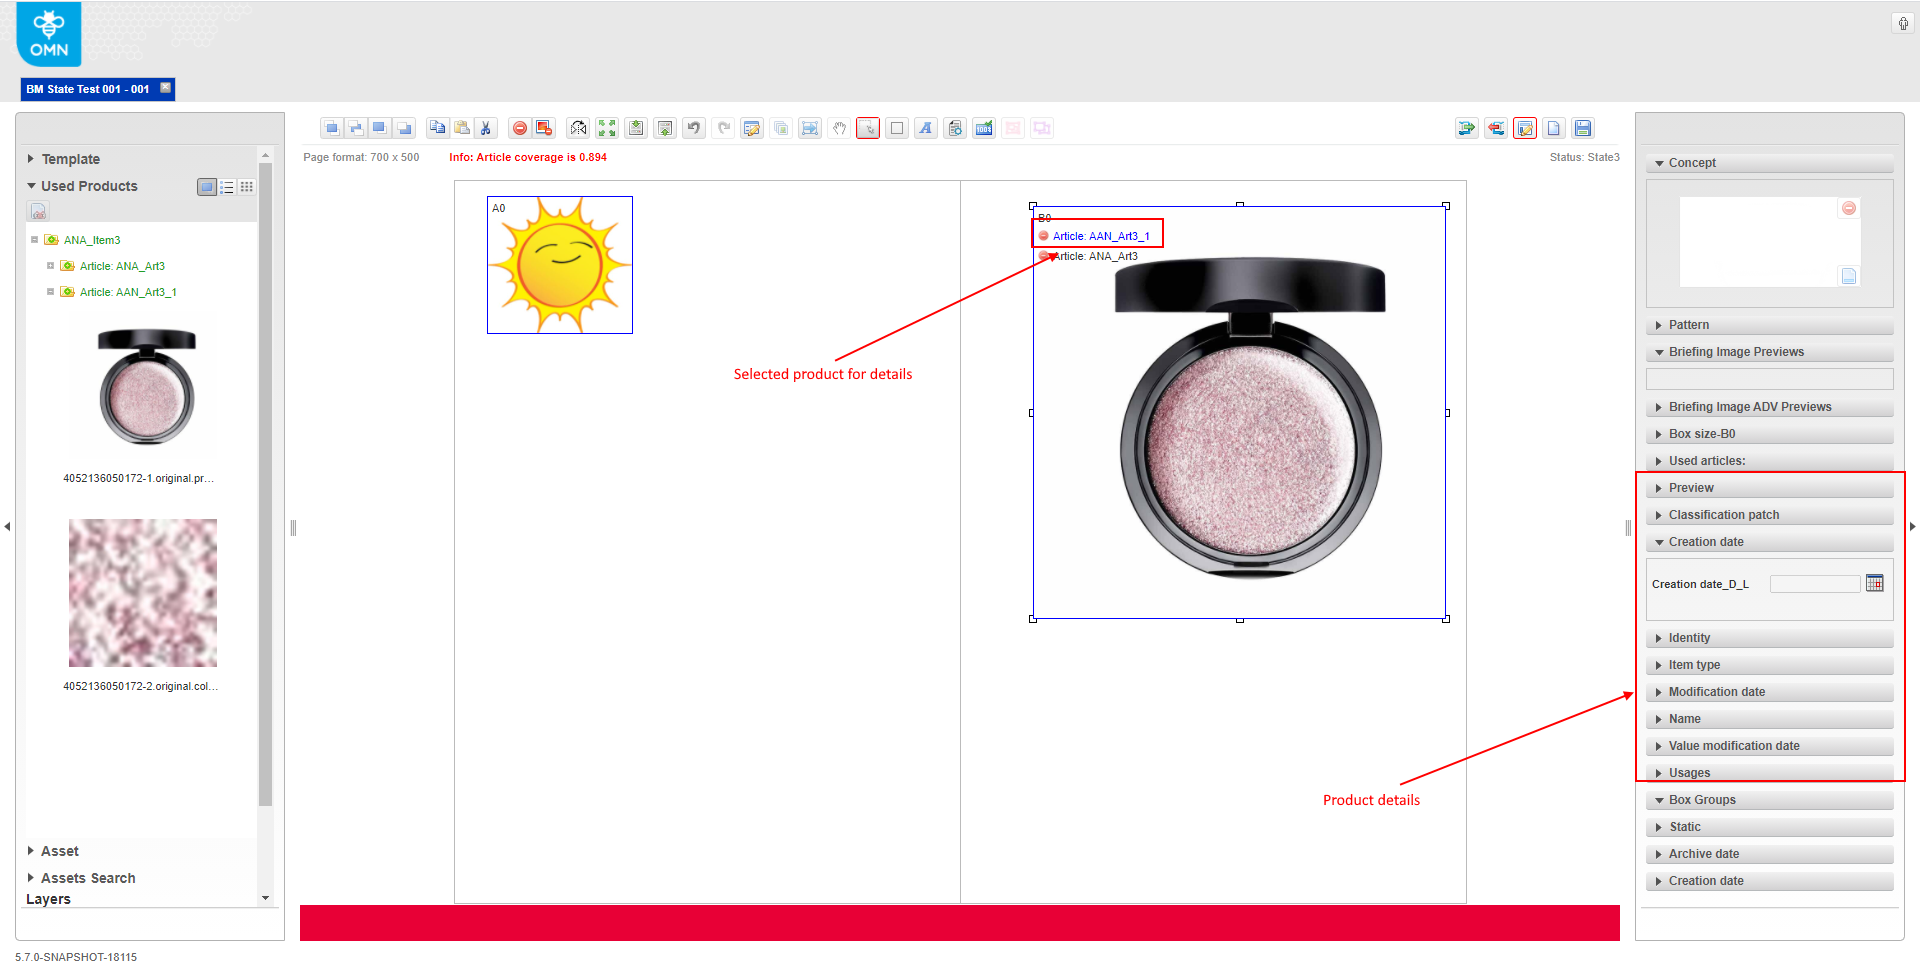The height and width of the screenshot is (971, 1920).
Task: Click the delete button in the Concept panel
Action: click(x=1848, y=208)
